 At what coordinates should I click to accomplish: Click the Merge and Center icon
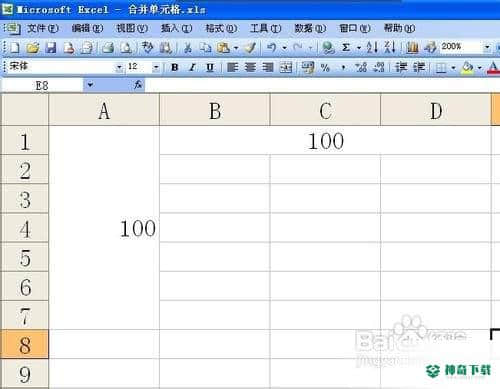point(286,68)
